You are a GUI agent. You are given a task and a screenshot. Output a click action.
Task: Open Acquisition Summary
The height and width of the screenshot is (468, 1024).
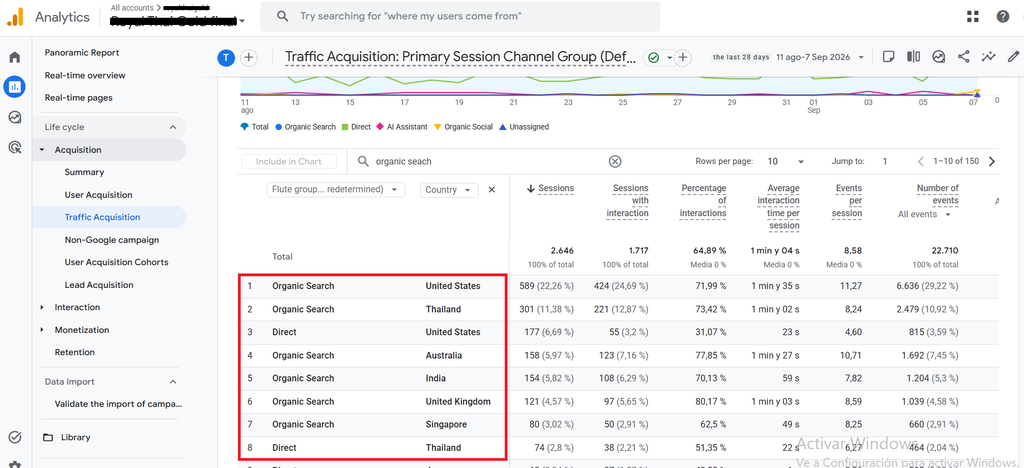(x=84, y=172)
